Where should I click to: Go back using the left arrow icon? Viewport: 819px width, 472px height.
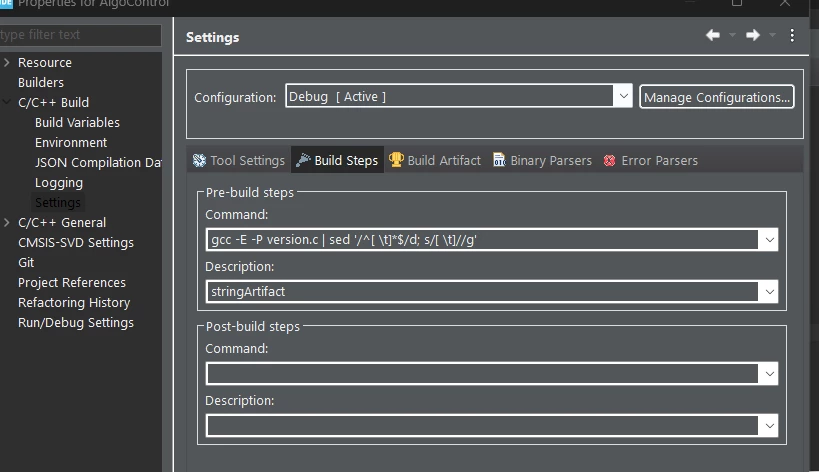712,35
